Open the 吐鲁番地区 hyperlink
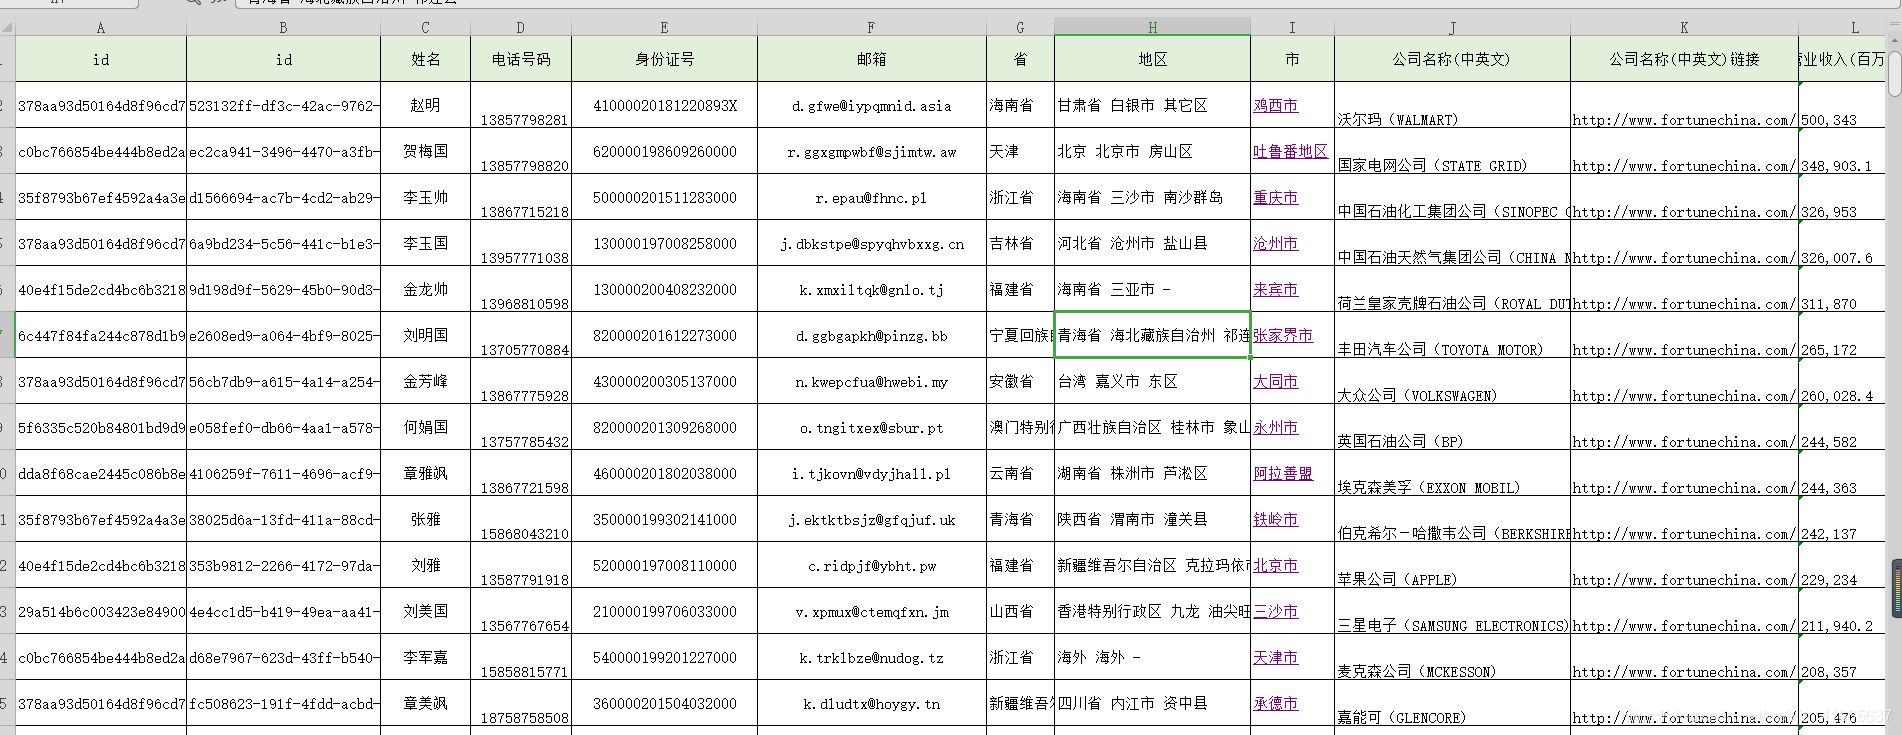 tap(1291, 151)
